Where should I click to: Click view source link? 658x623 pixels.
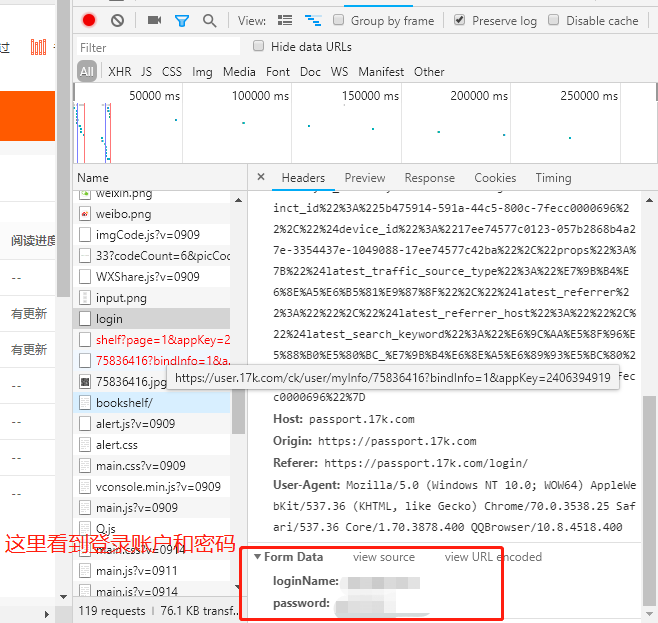tap(384, 557)
